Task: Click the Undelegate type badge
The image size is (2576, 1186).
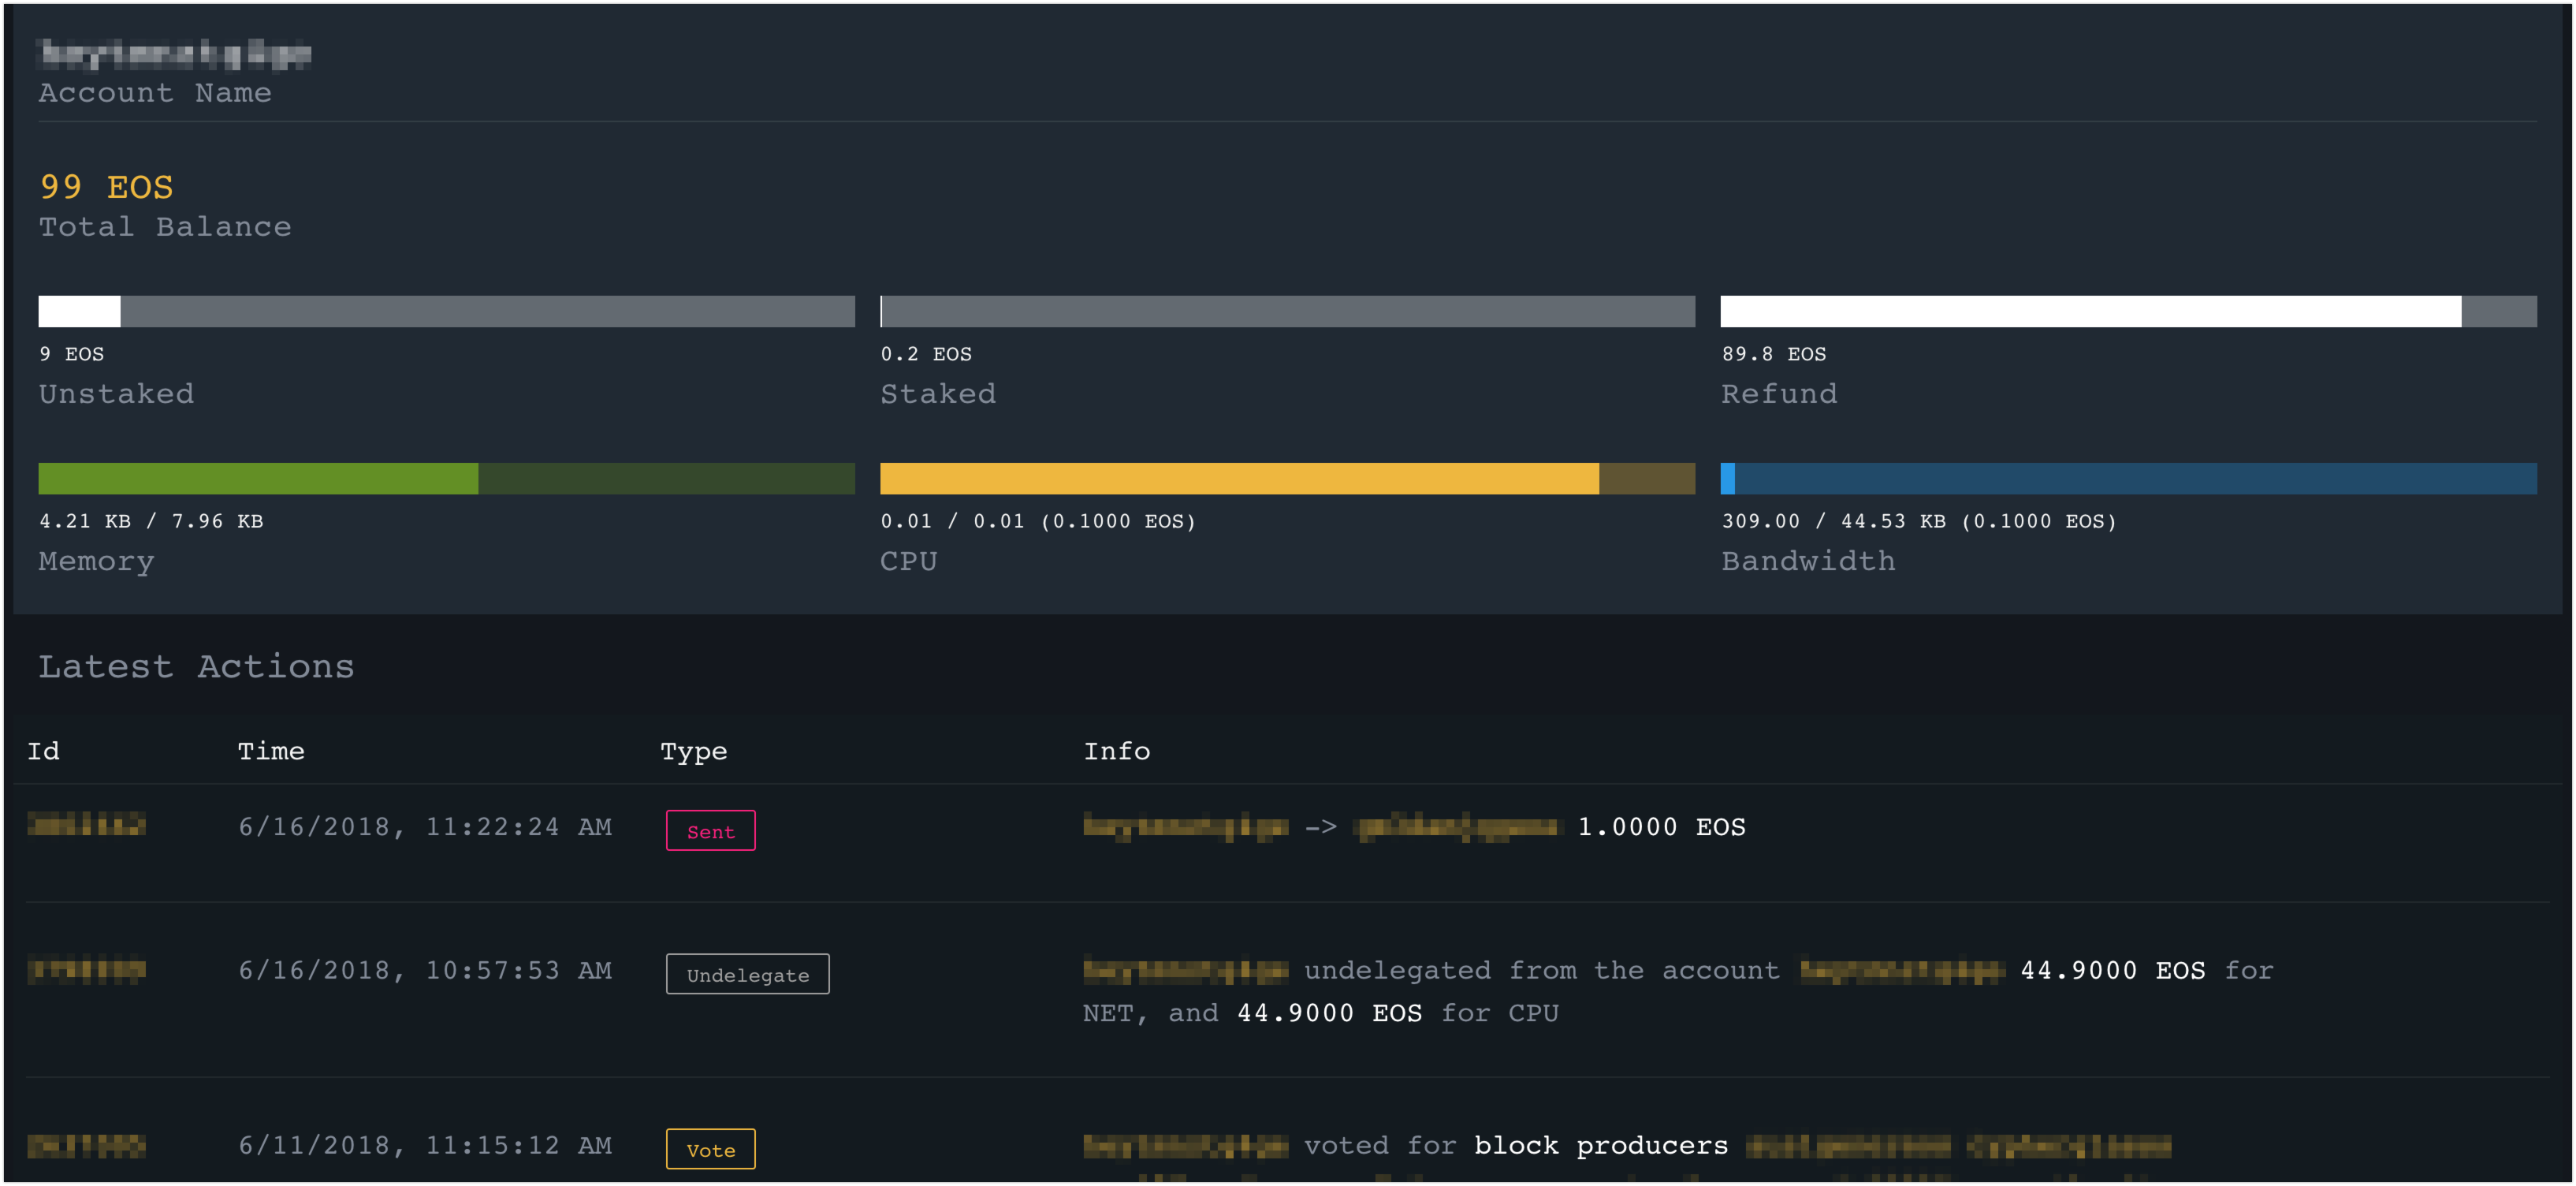Action: coord(747,974)
